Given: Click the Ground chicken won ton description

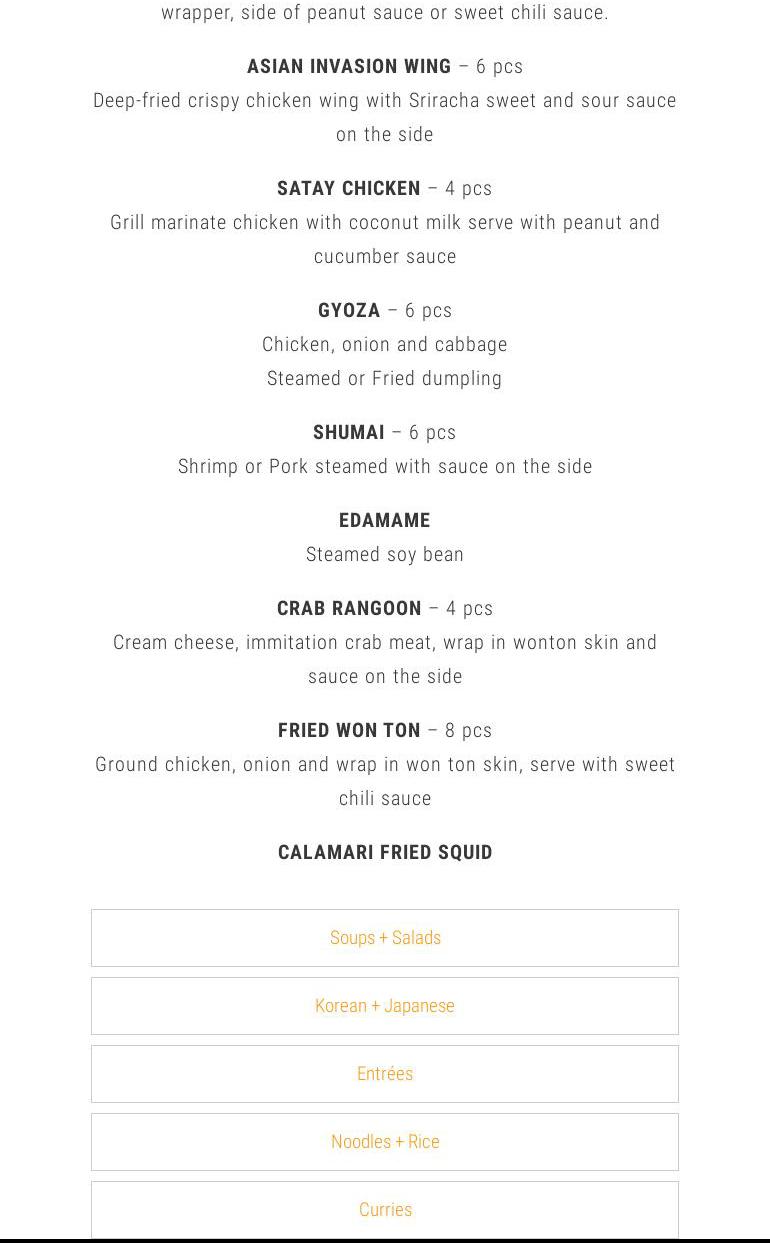Looking at the screenshot, I should tap(385, 765).
